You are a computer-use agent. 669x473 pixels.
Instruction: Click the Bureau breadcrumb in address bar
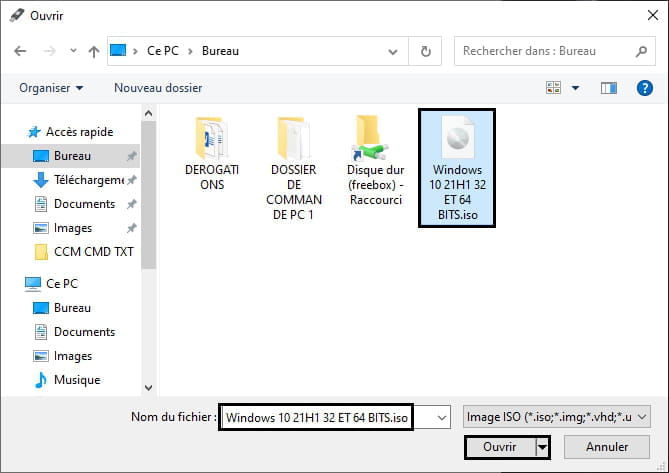coord(220,51)
